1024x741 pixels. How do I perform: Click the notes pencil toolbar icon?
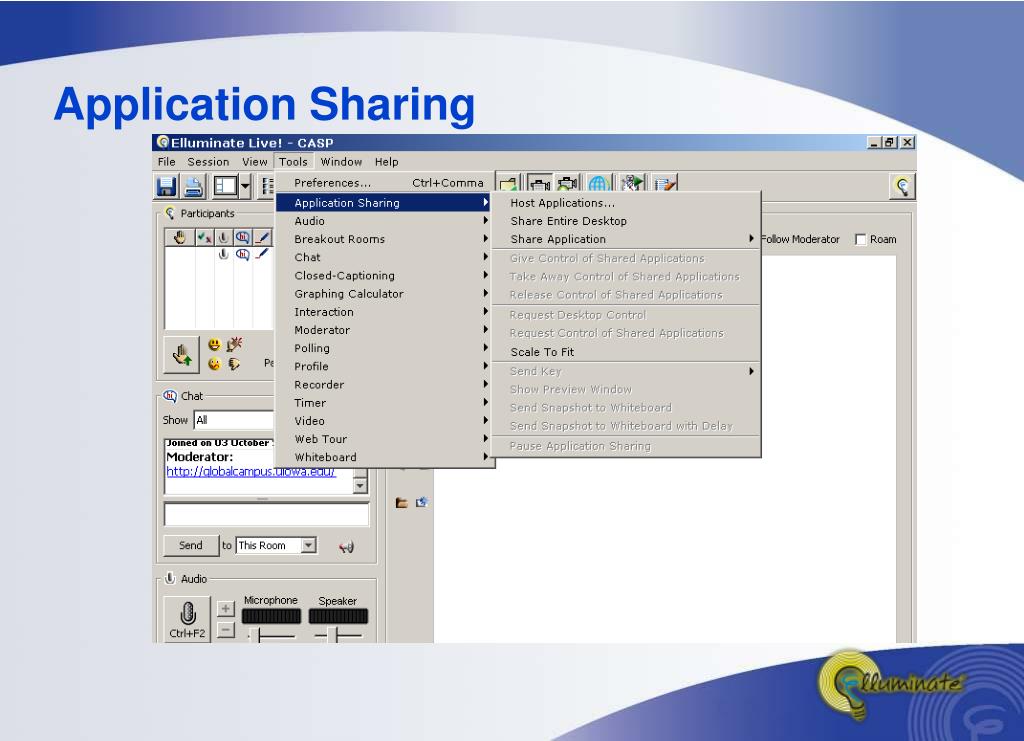pos(665,184)
